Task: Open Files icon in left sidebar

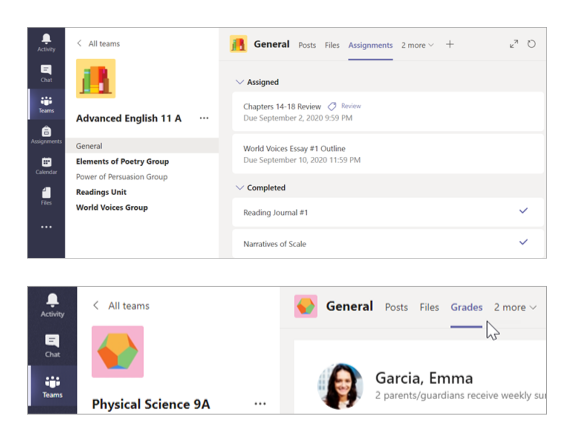Action: [46, 196]
